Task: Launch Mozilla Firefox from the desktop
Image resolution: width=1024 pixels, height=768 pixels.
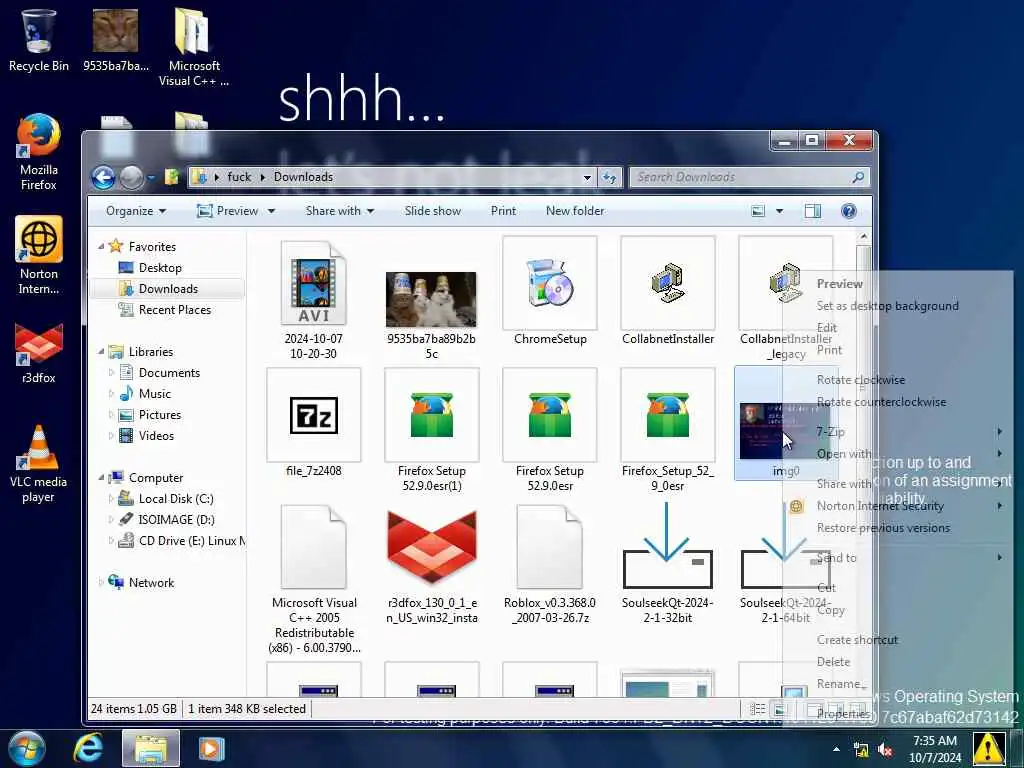Action: [x=39, y=152]
